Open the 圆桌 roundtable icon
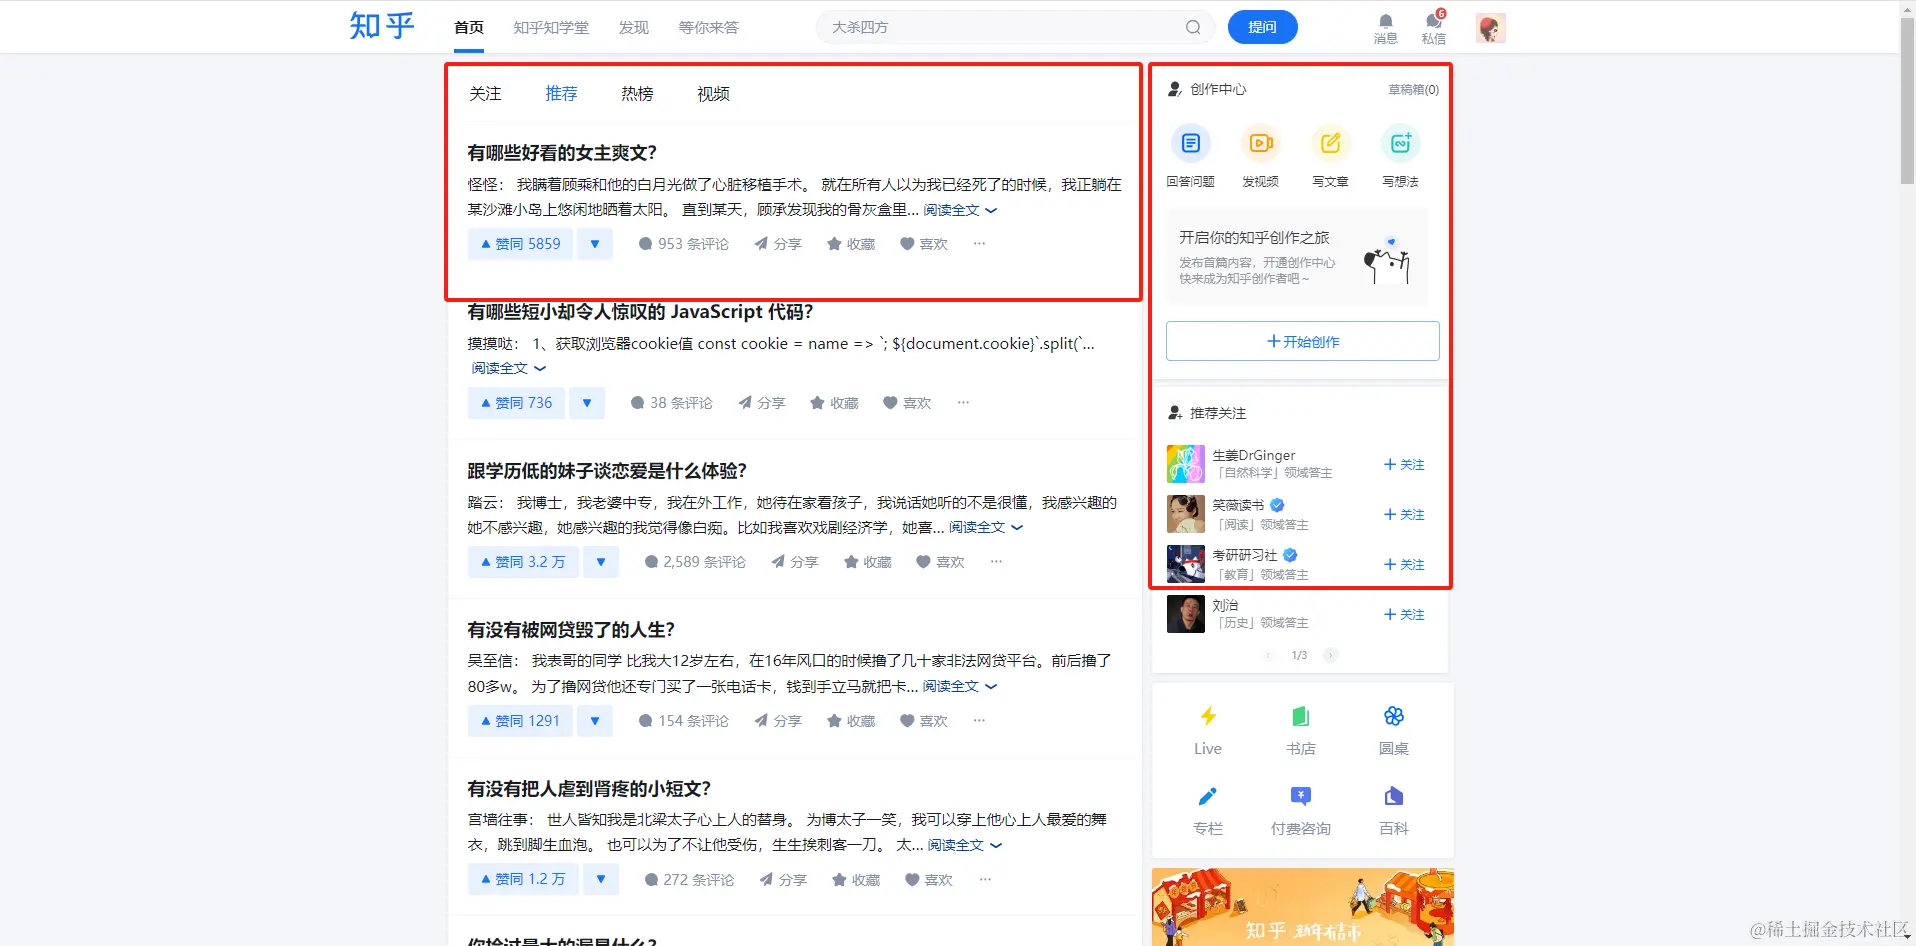This screenshot has height=946, width=1916. click(1393, 716)
